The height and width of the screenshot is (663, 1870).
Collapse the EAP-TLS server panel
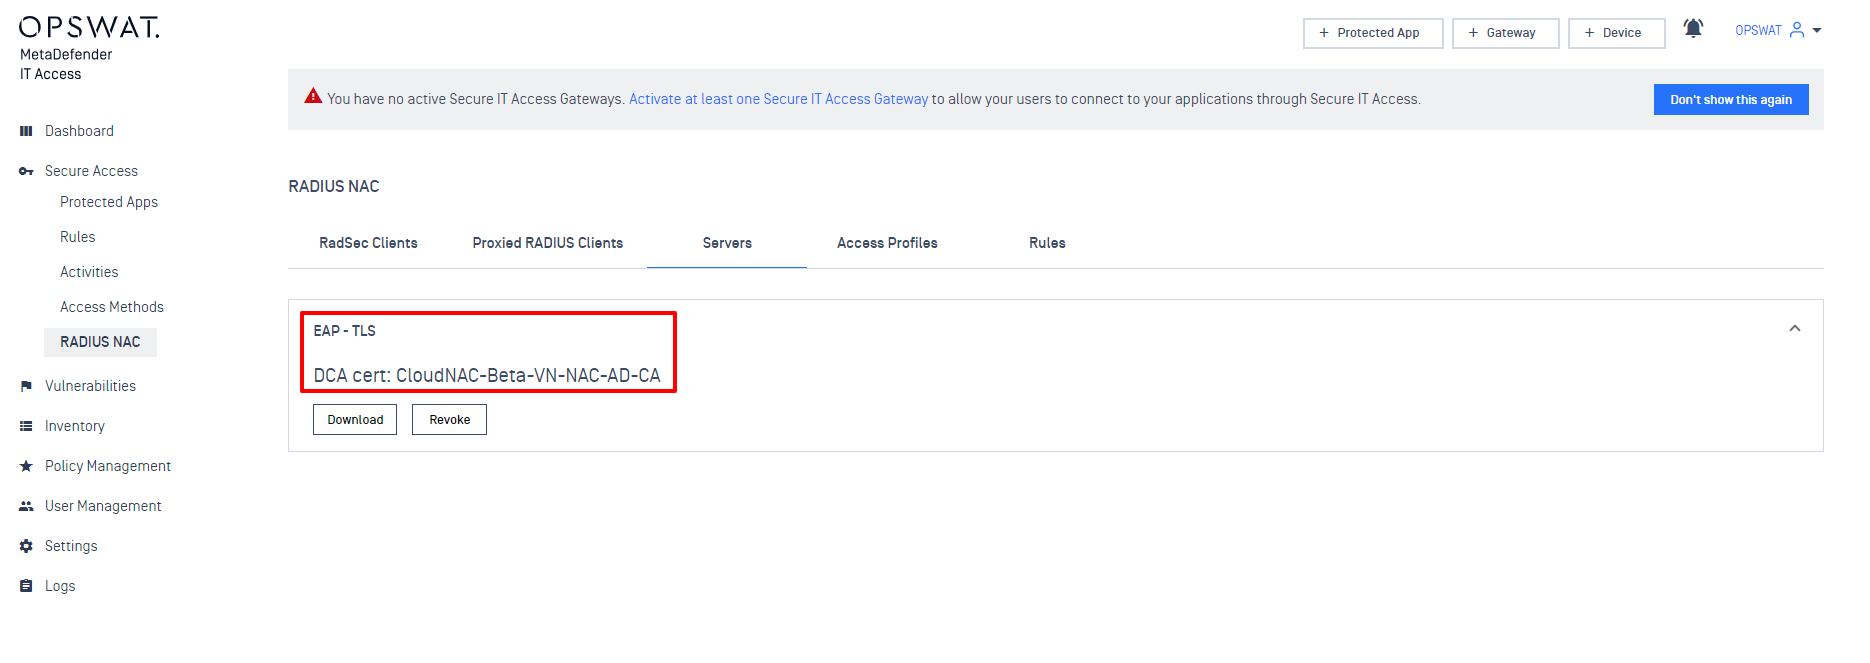pos(1795,328)
